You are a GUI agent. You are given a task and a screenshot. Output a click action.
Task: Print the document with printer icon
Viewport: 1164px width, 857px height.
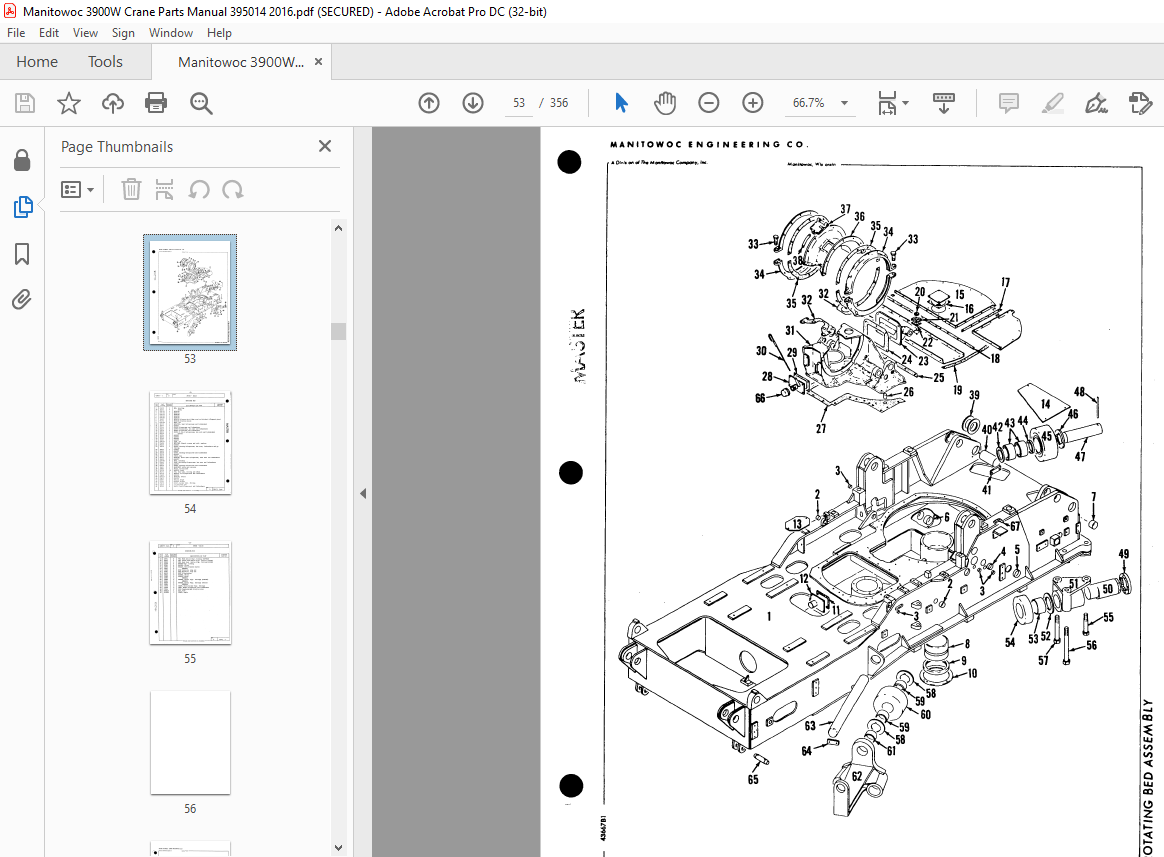point(156,102)
